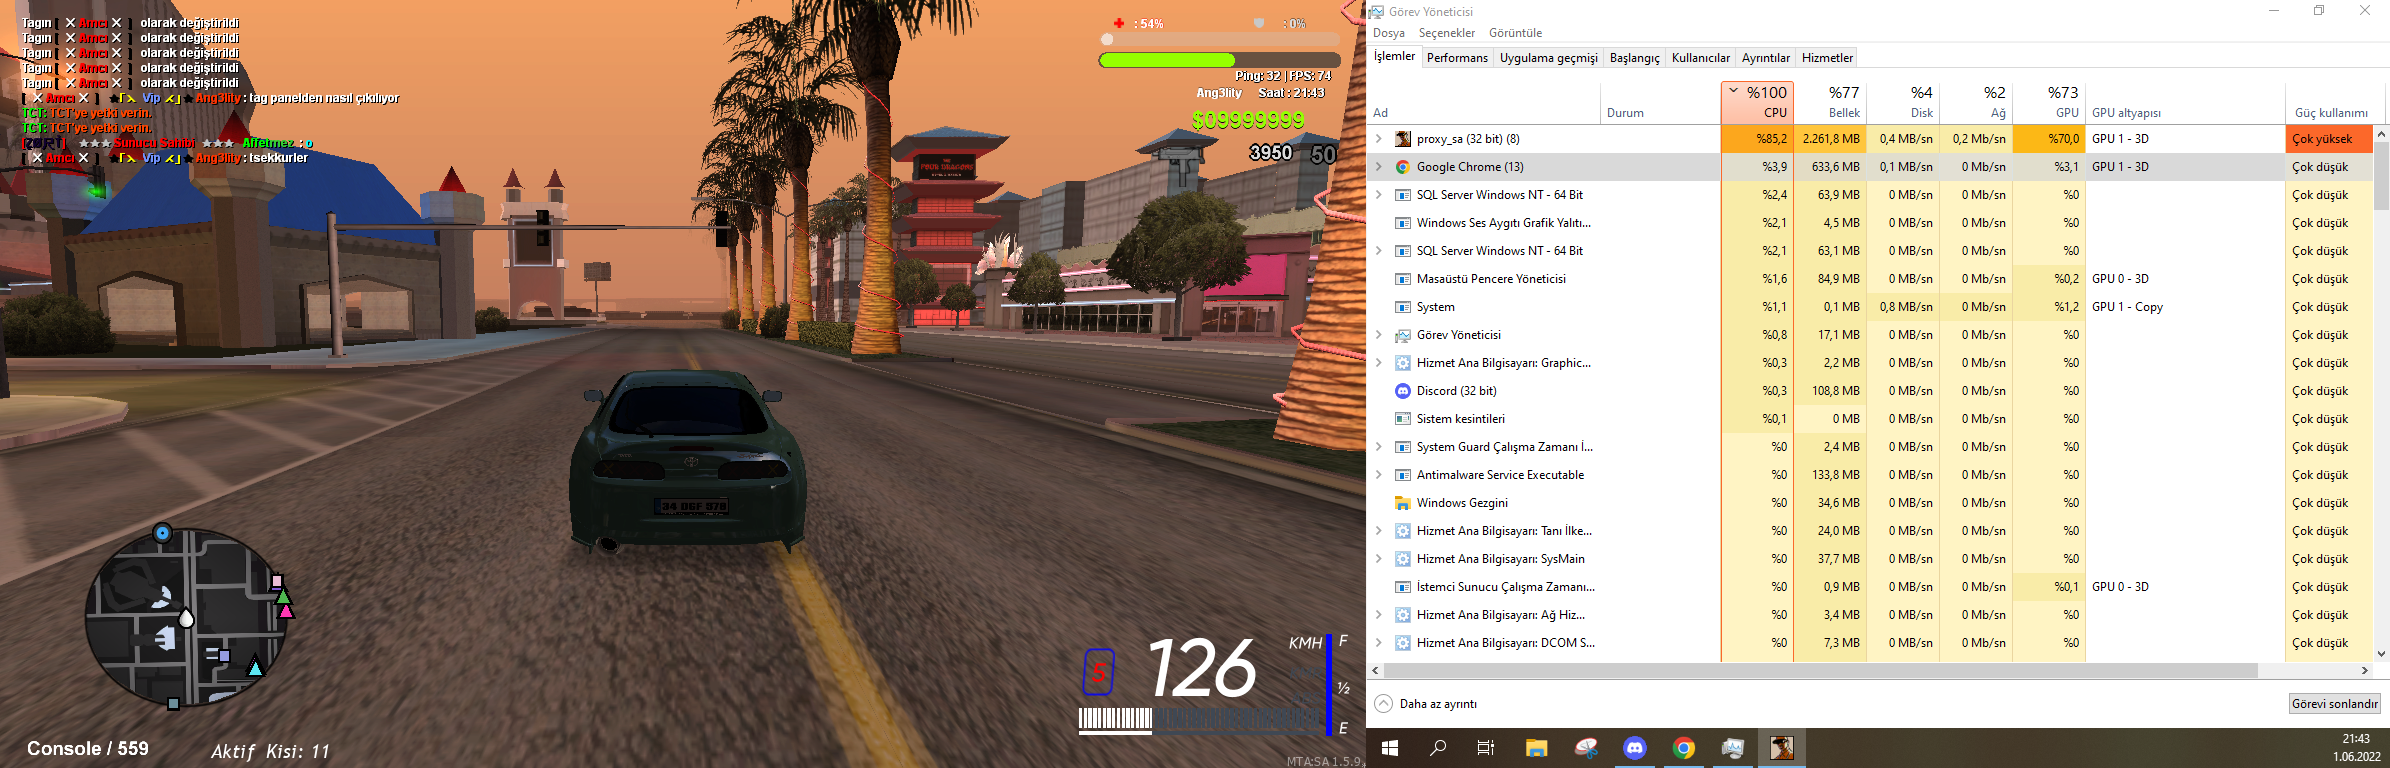The height and width of the screenshot is (768, 2390).
Task: Open the Windows Start menu
Action: coord(1390,748)
